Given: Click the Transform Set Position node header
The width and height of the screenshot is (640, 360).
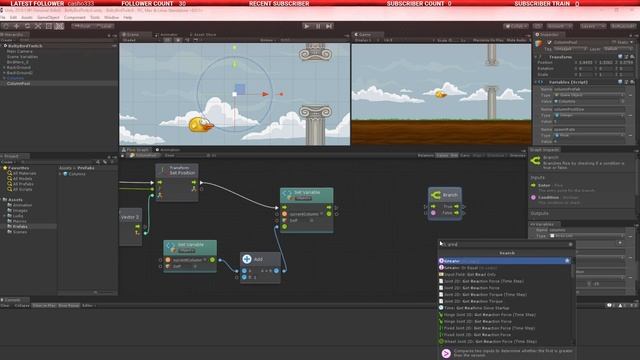Looking at the screenshot, I should tap(177, 170).
